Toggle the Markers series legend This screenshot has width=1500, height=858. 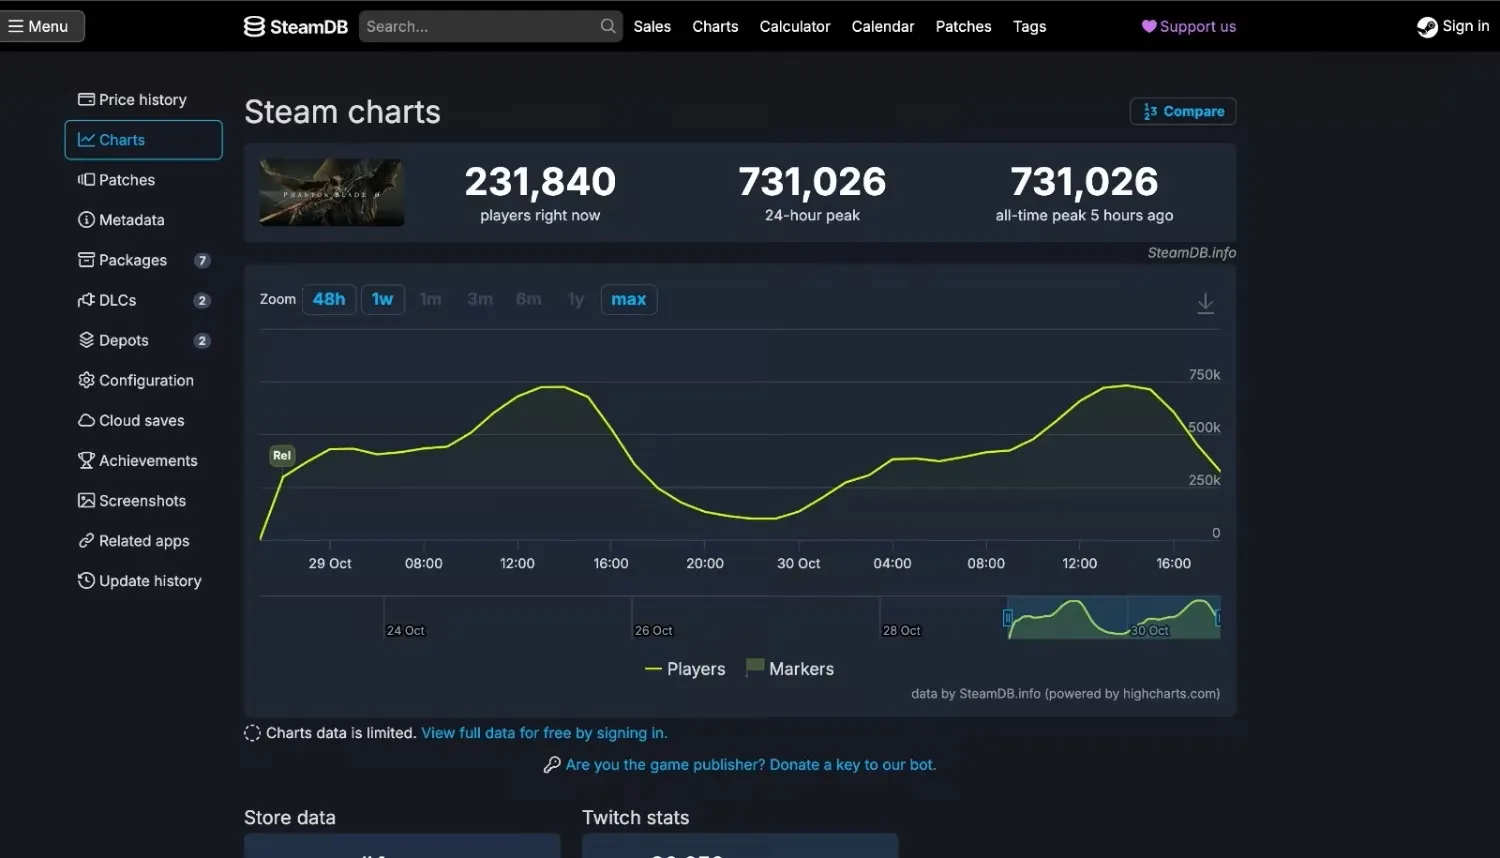click(x=790, y=669)
